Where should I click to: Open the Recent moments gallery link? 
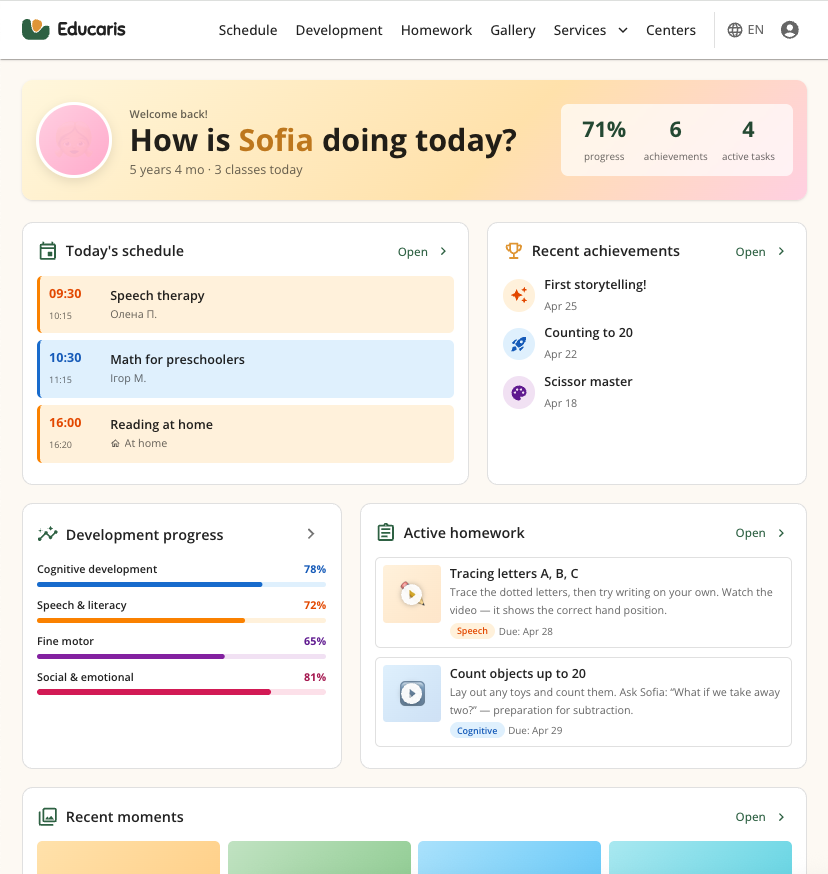coord(760,817)
